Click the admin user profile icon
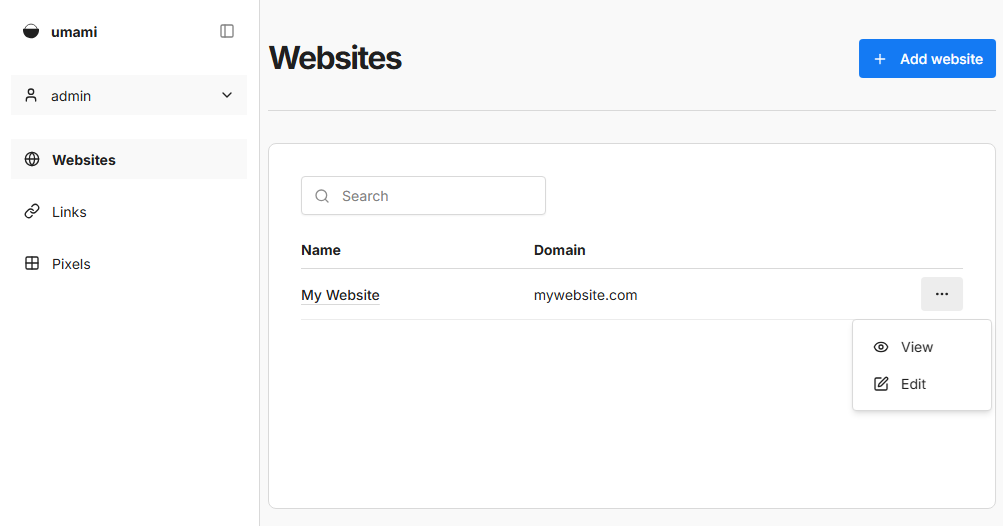The height and width of the screenshot is (526, 1003). pyautogui.click(x=31, y=96)
